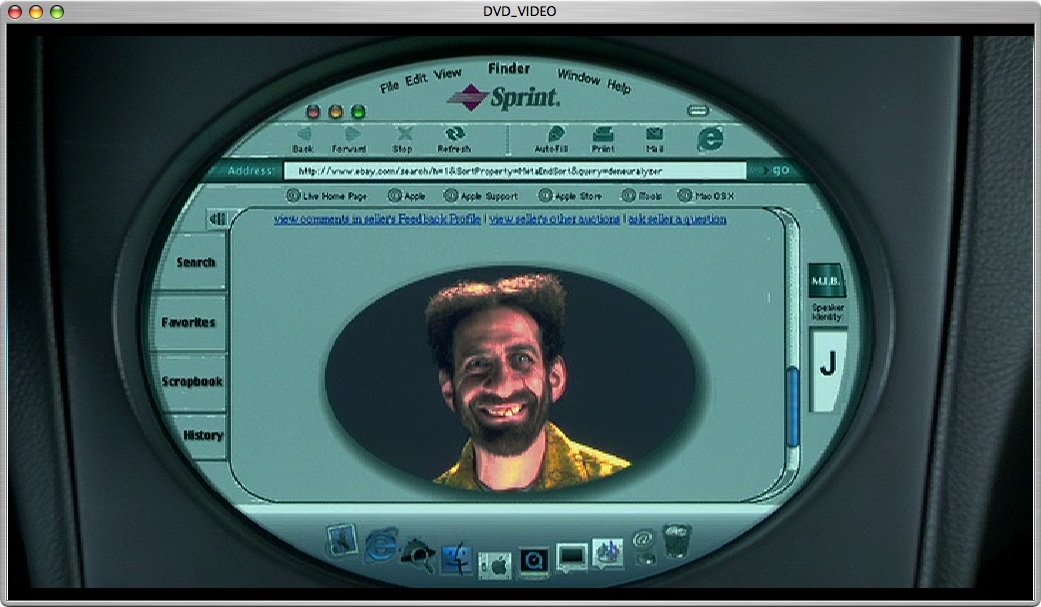The width and height of the screenshot is (1041, 607).
Task: Open Sherlock search from the dock
Action: point(418,550)
